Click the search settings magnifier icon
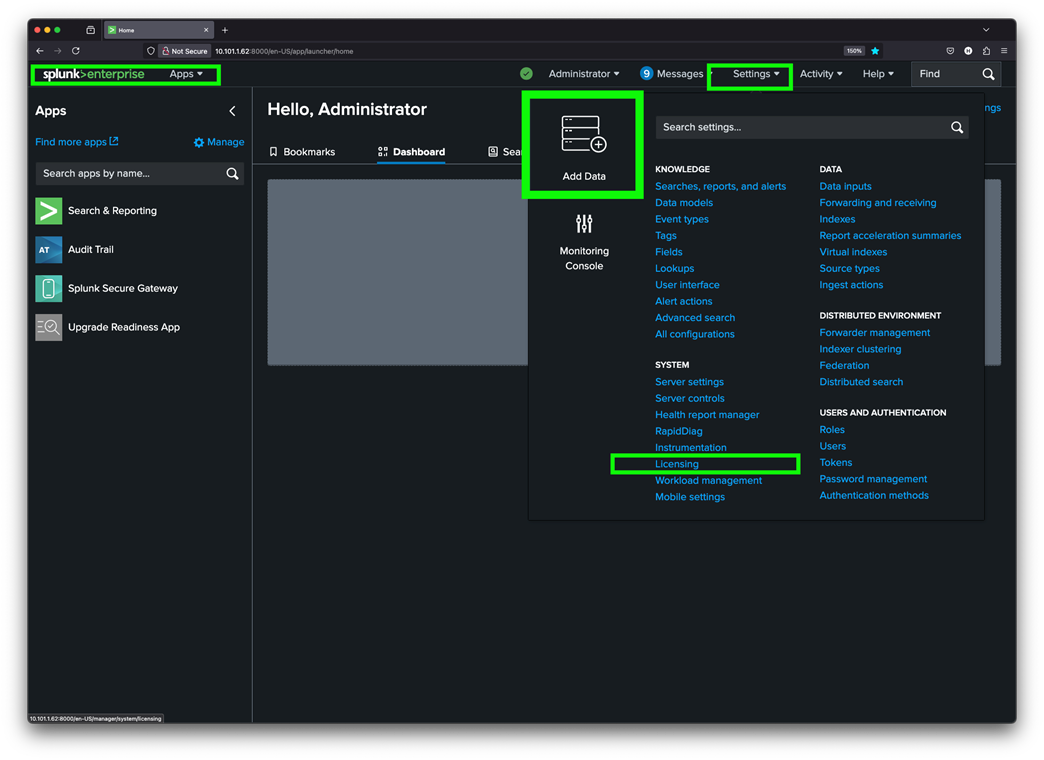1044x760 pixels. tap(957, 127)
